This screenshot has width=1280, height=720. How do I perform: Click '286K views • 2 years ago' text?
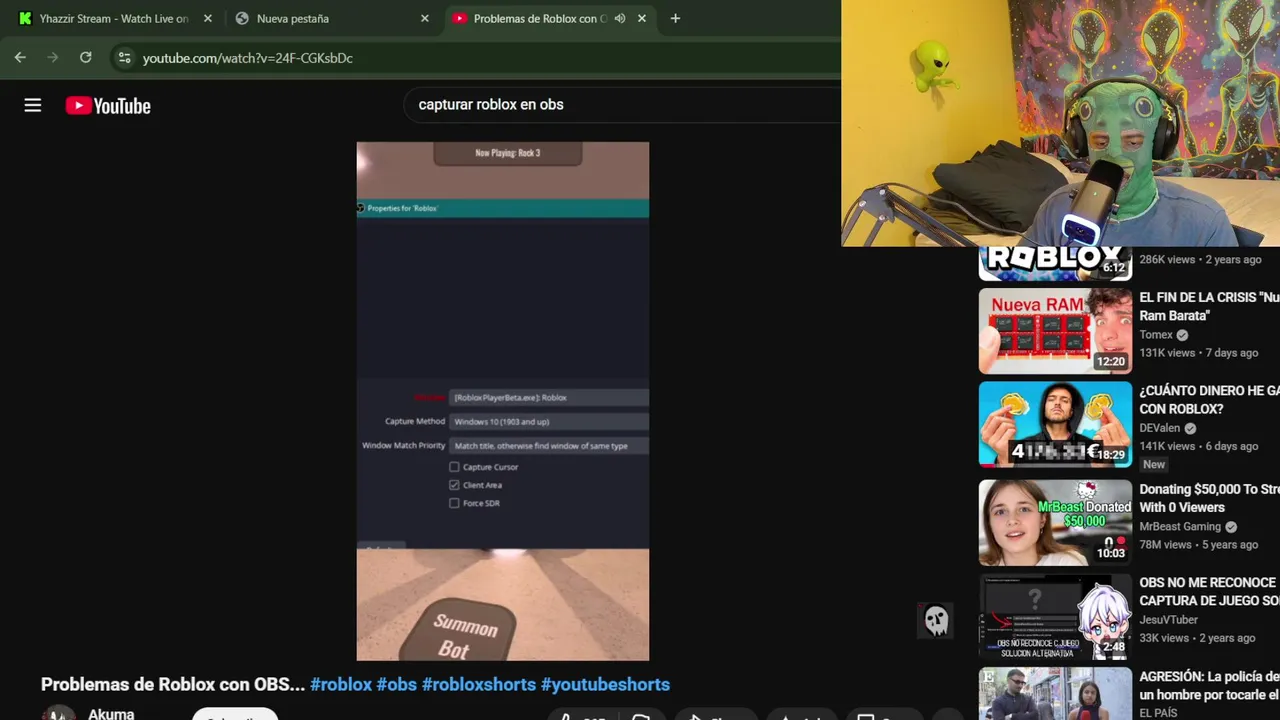click(1200, 260)
